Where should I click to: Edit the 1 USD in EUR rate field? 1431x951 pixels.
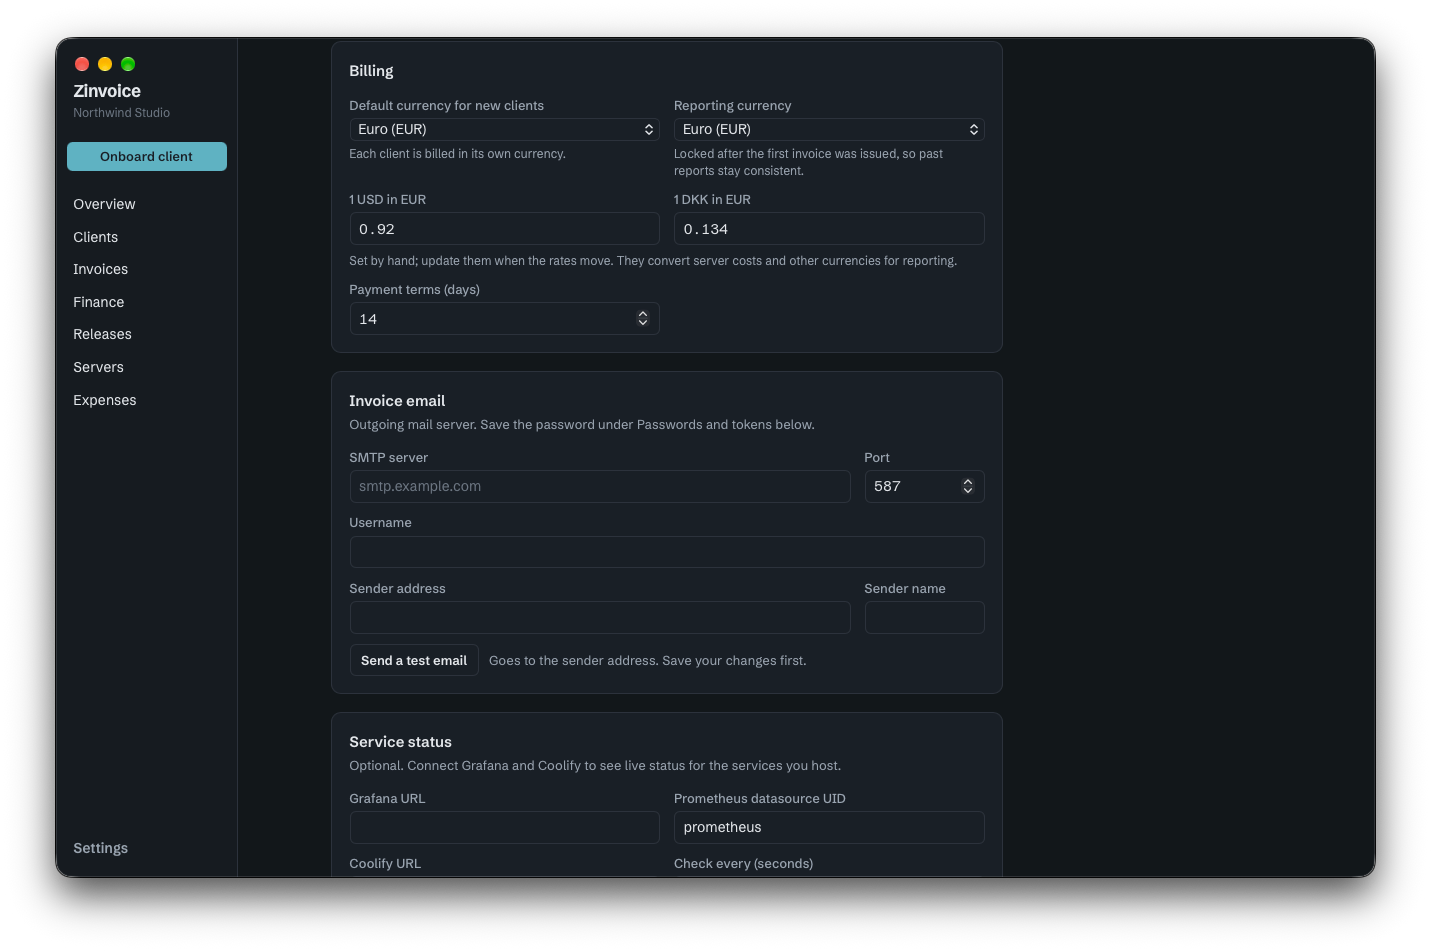(x=504, y=229)
